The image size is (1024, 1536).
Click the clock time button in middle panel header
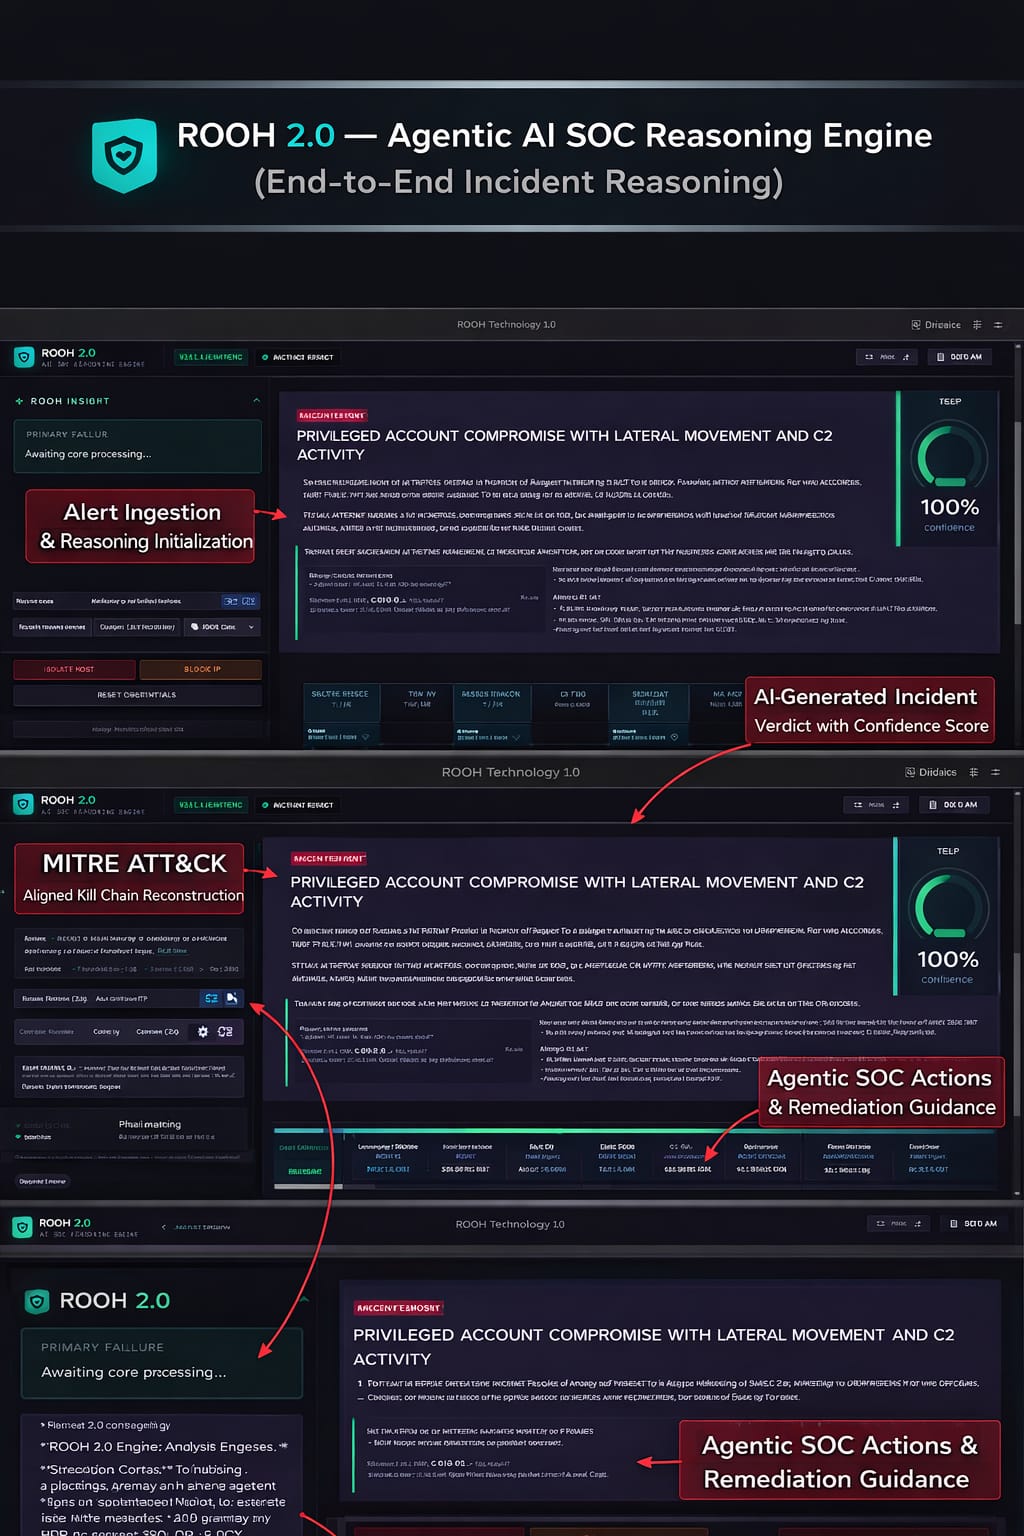[953, 805]
